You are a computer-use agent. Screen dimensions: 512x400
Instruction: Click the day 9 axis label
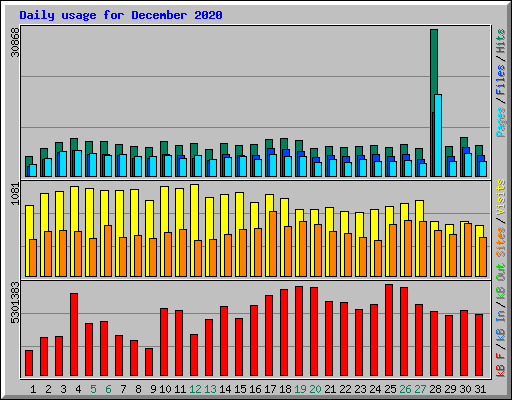153,389
